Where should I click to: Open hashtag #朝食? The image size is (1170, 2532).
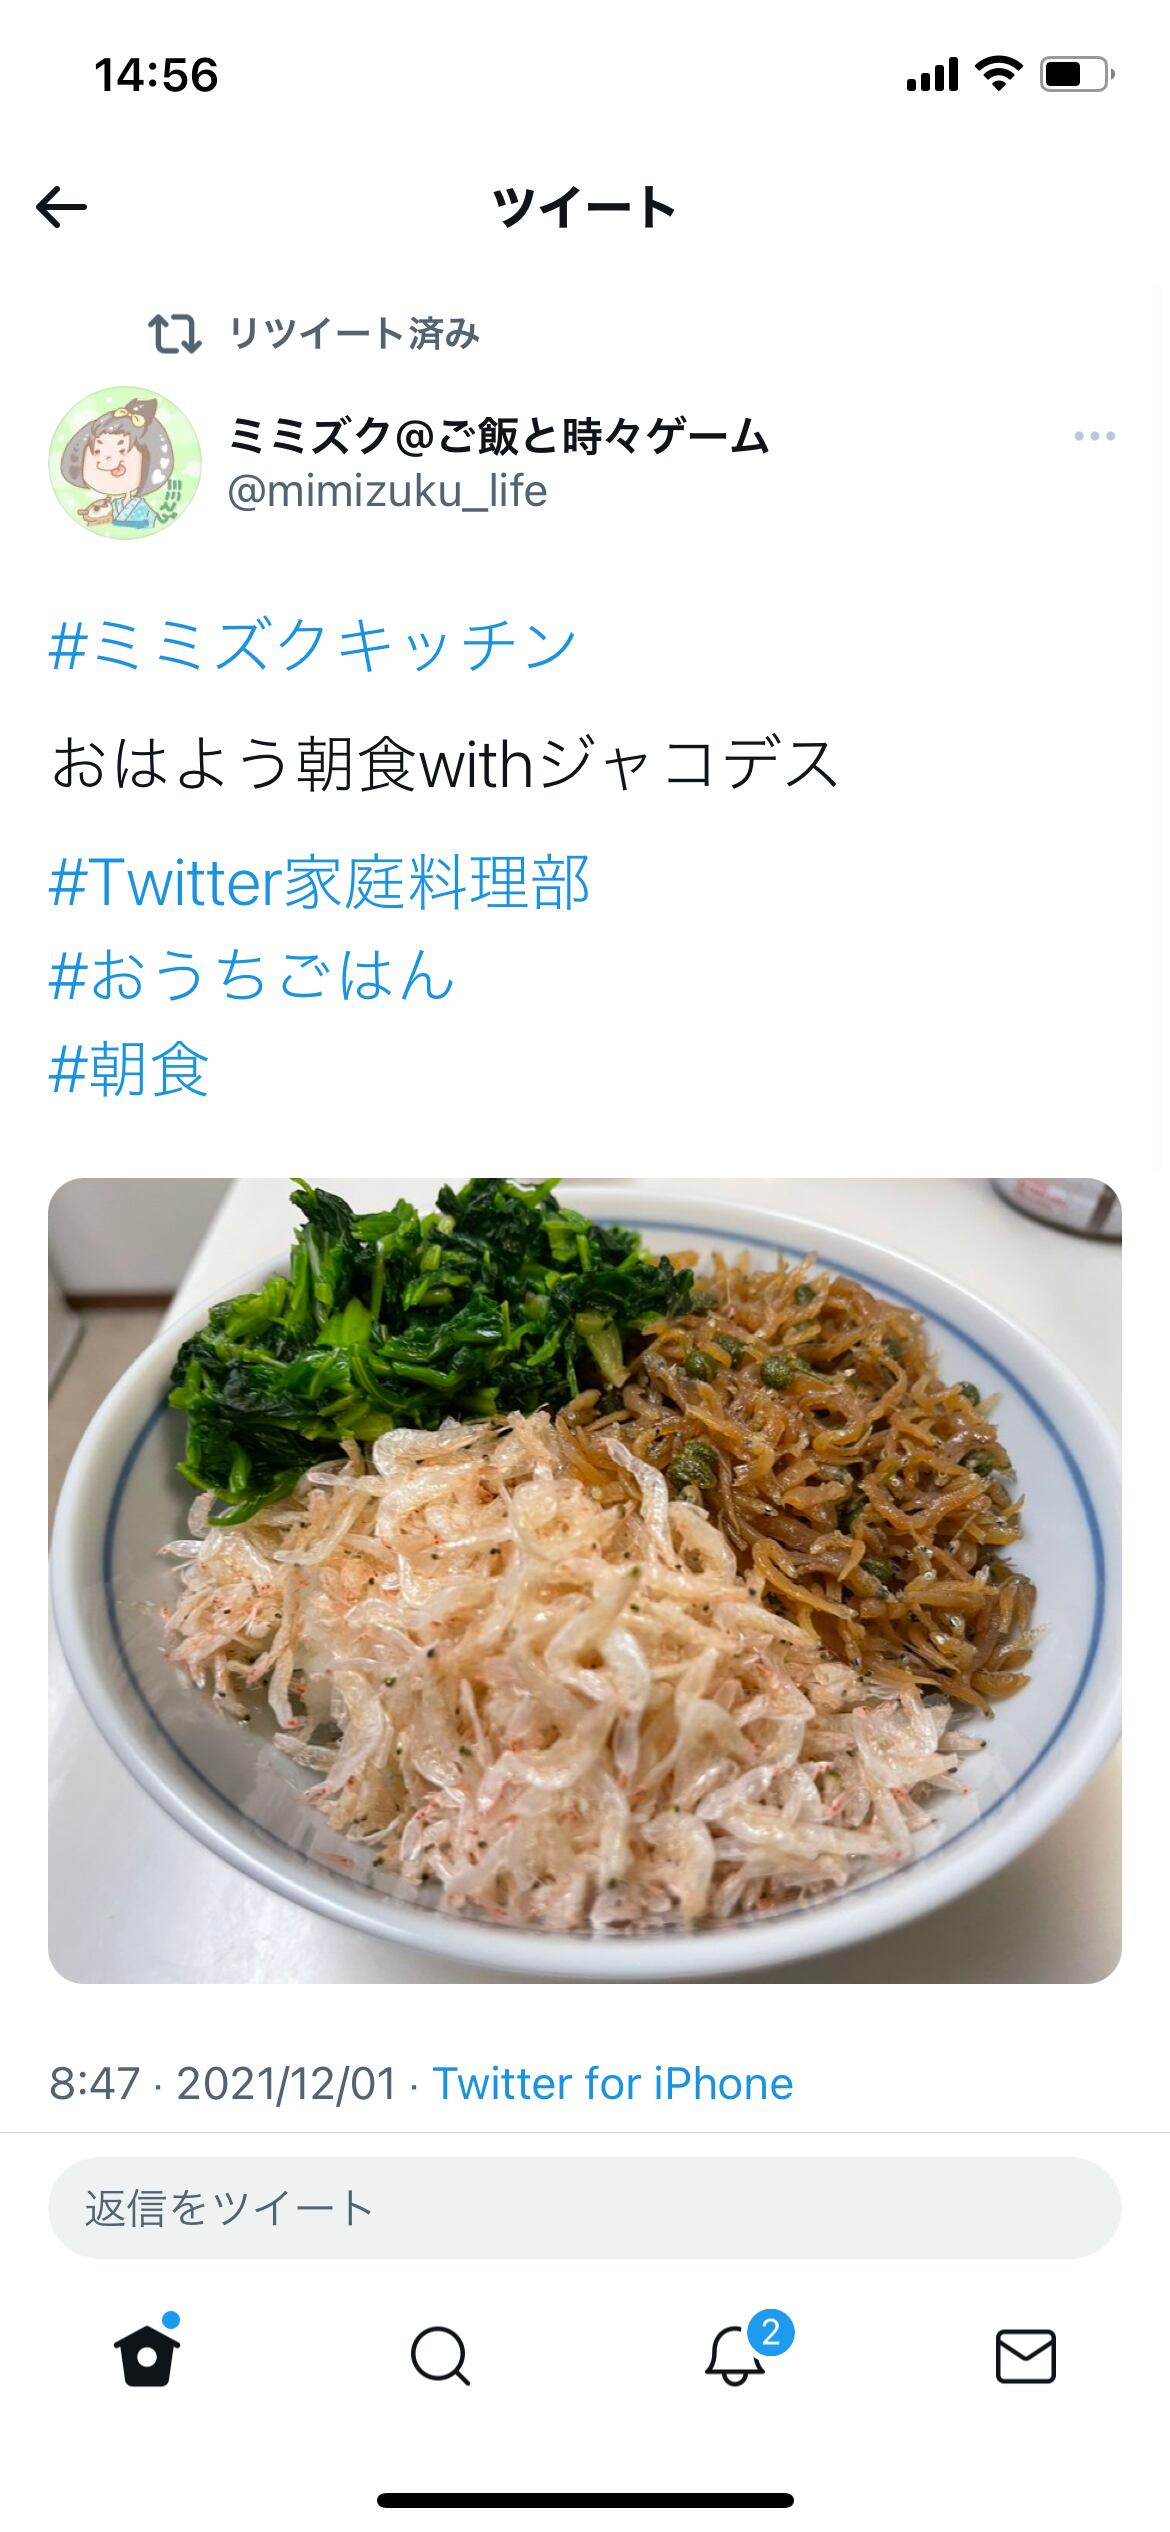pyautogui.click(x=129, y=1069)
